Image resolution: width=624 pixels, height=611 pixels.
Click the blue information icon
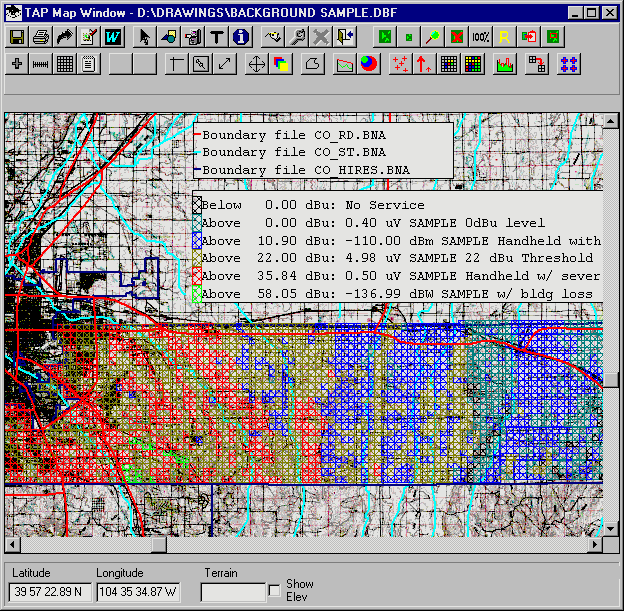(x=241, y=37)
